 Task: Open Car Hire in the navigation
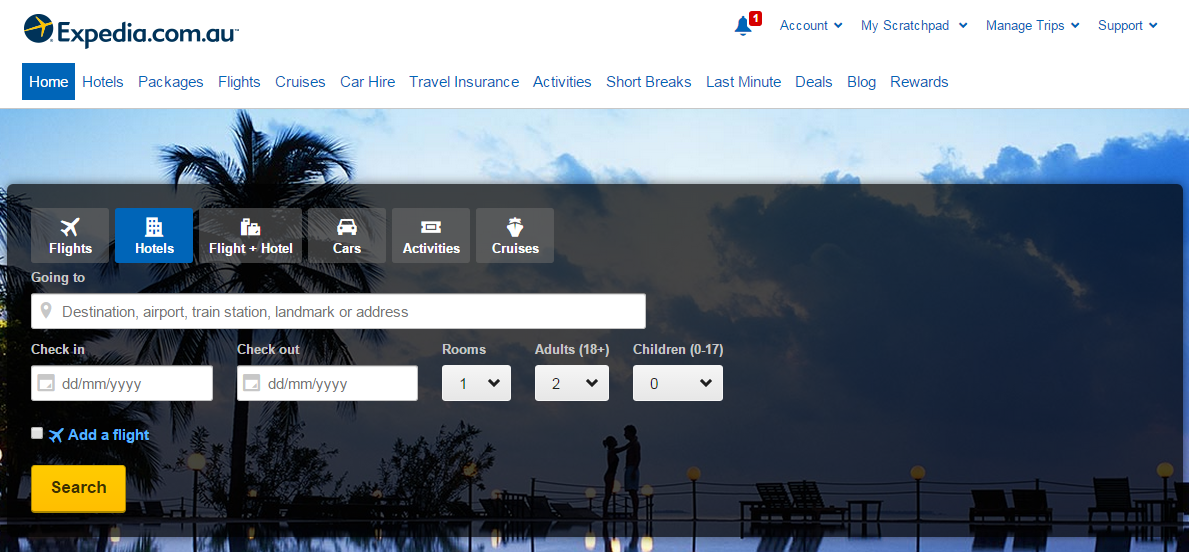pyautogui.click(x=367, y=82)
